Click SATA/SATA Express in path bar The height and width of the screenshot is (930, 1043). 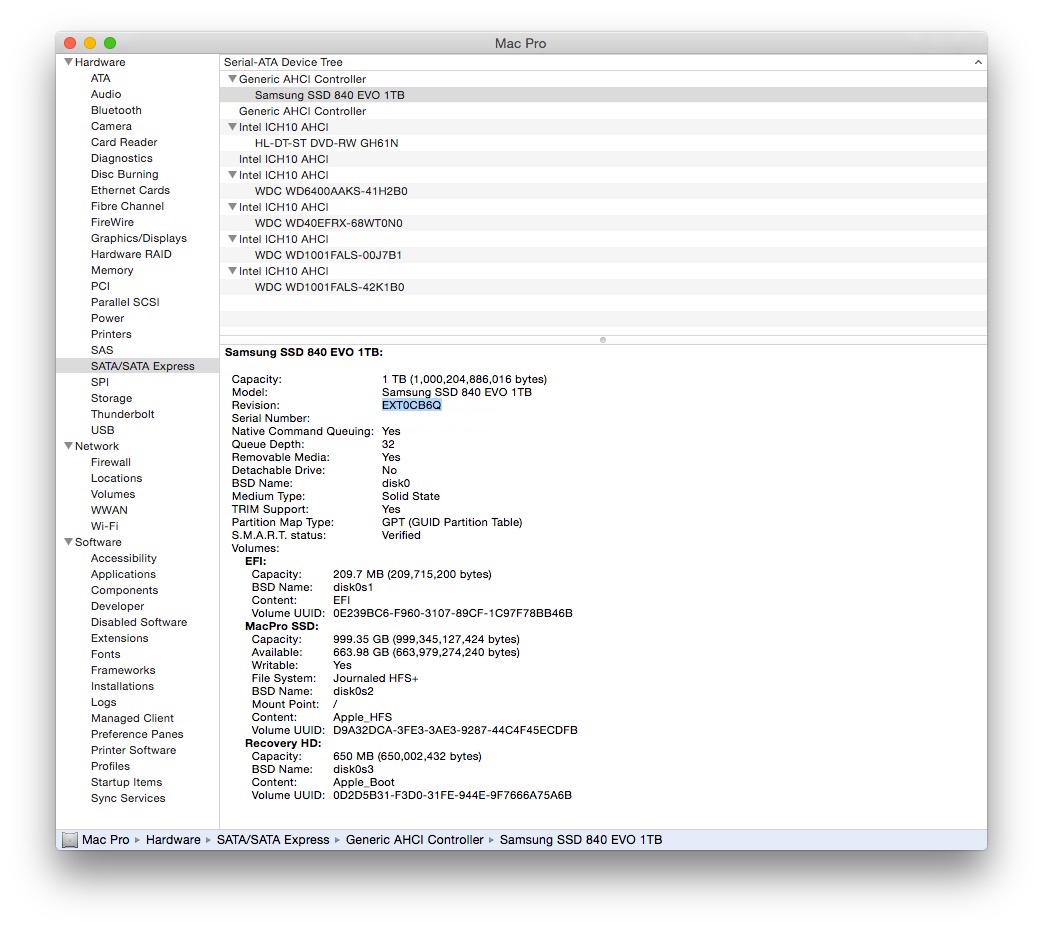[x=273, y=840]
